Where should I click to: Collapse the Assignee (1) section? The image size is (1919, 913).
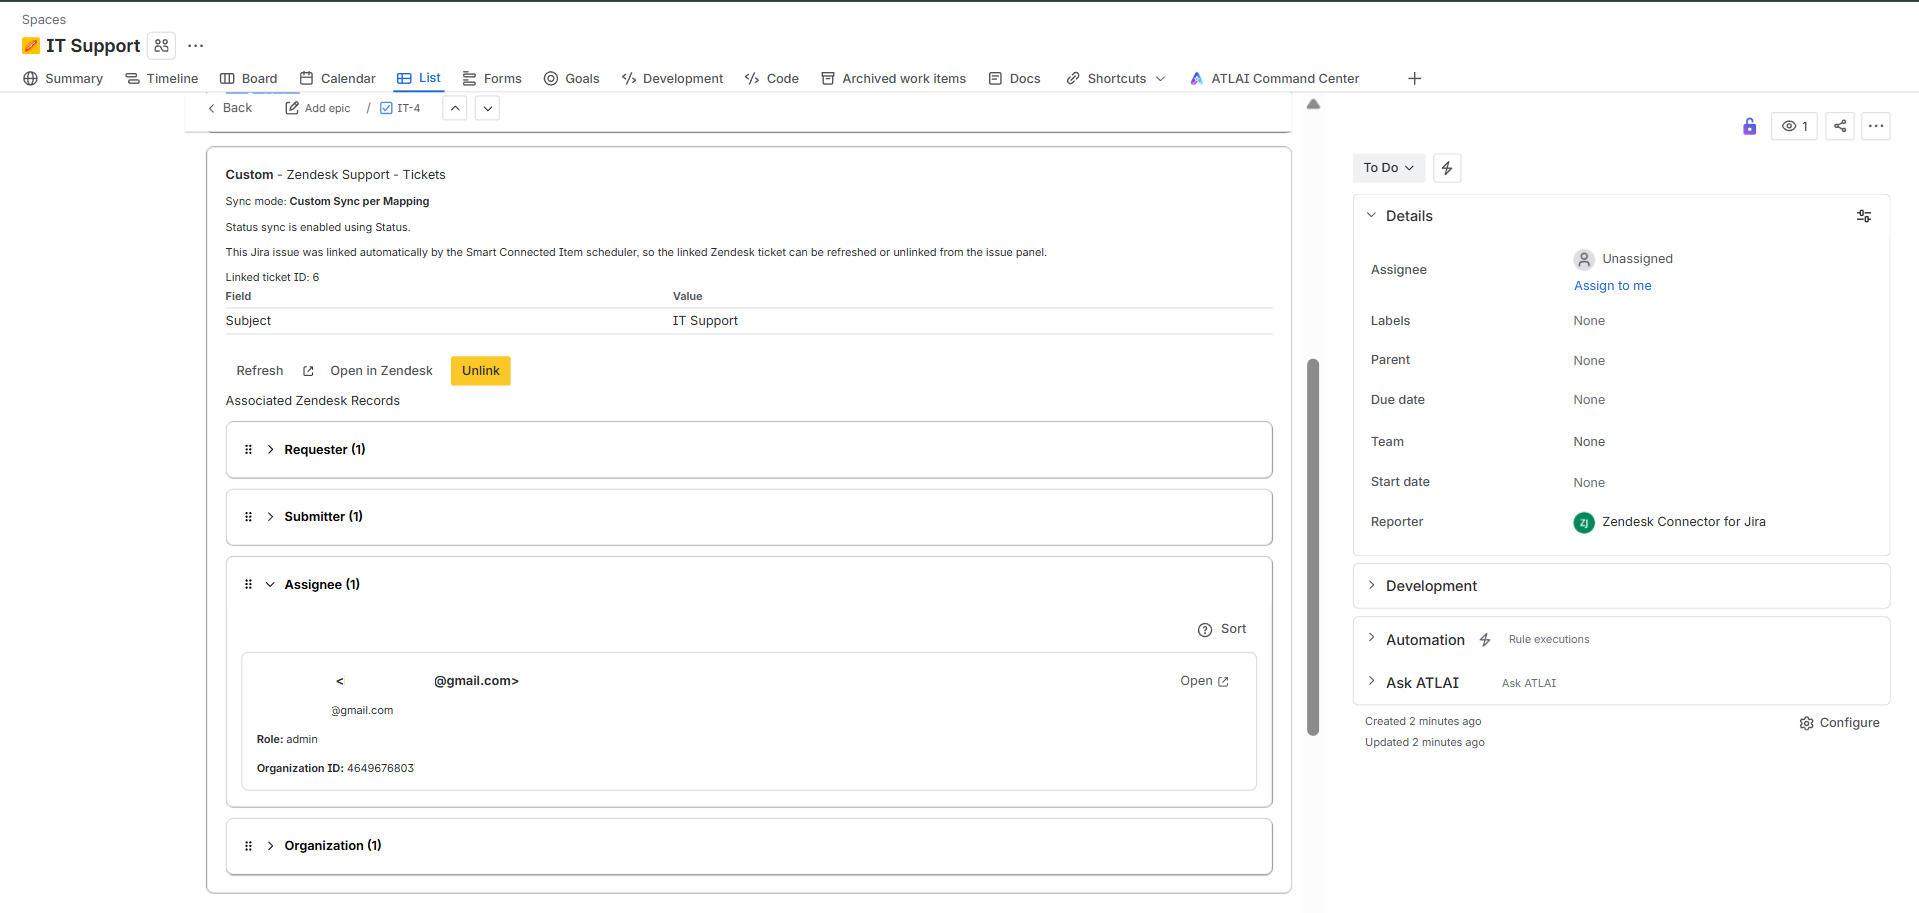point(270,585)
